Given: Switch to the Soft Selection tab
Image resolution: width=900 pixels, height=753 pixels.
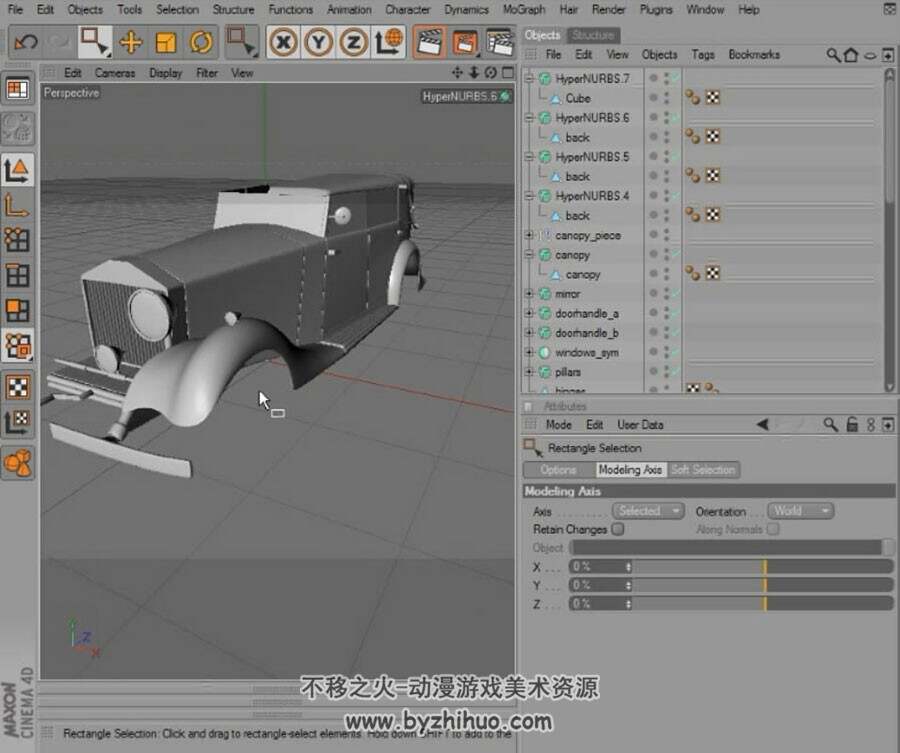Looking at the screenshot, I should (703, 469).
